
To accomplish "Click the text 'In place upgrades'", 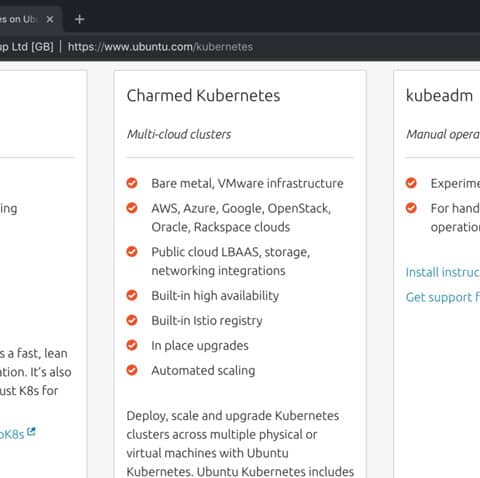I will coord(200,346).
